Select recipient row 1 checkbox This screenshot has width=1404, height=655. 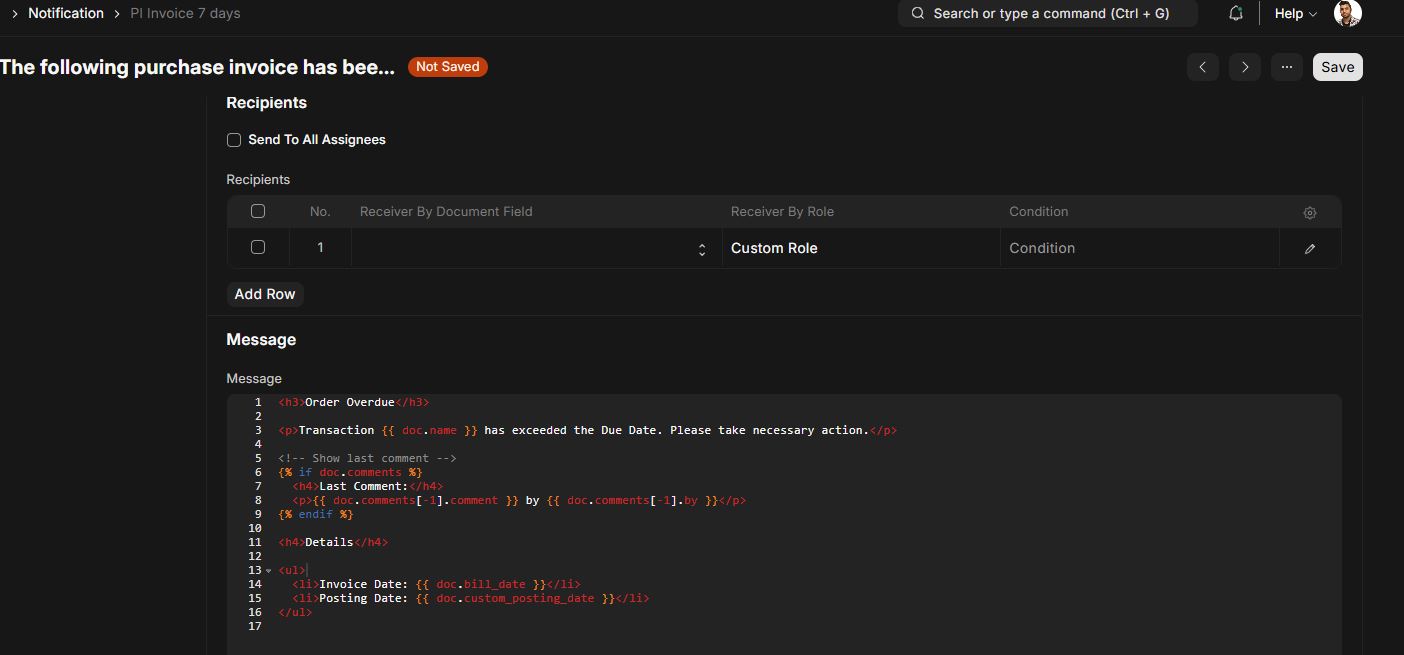coord(258,247)
